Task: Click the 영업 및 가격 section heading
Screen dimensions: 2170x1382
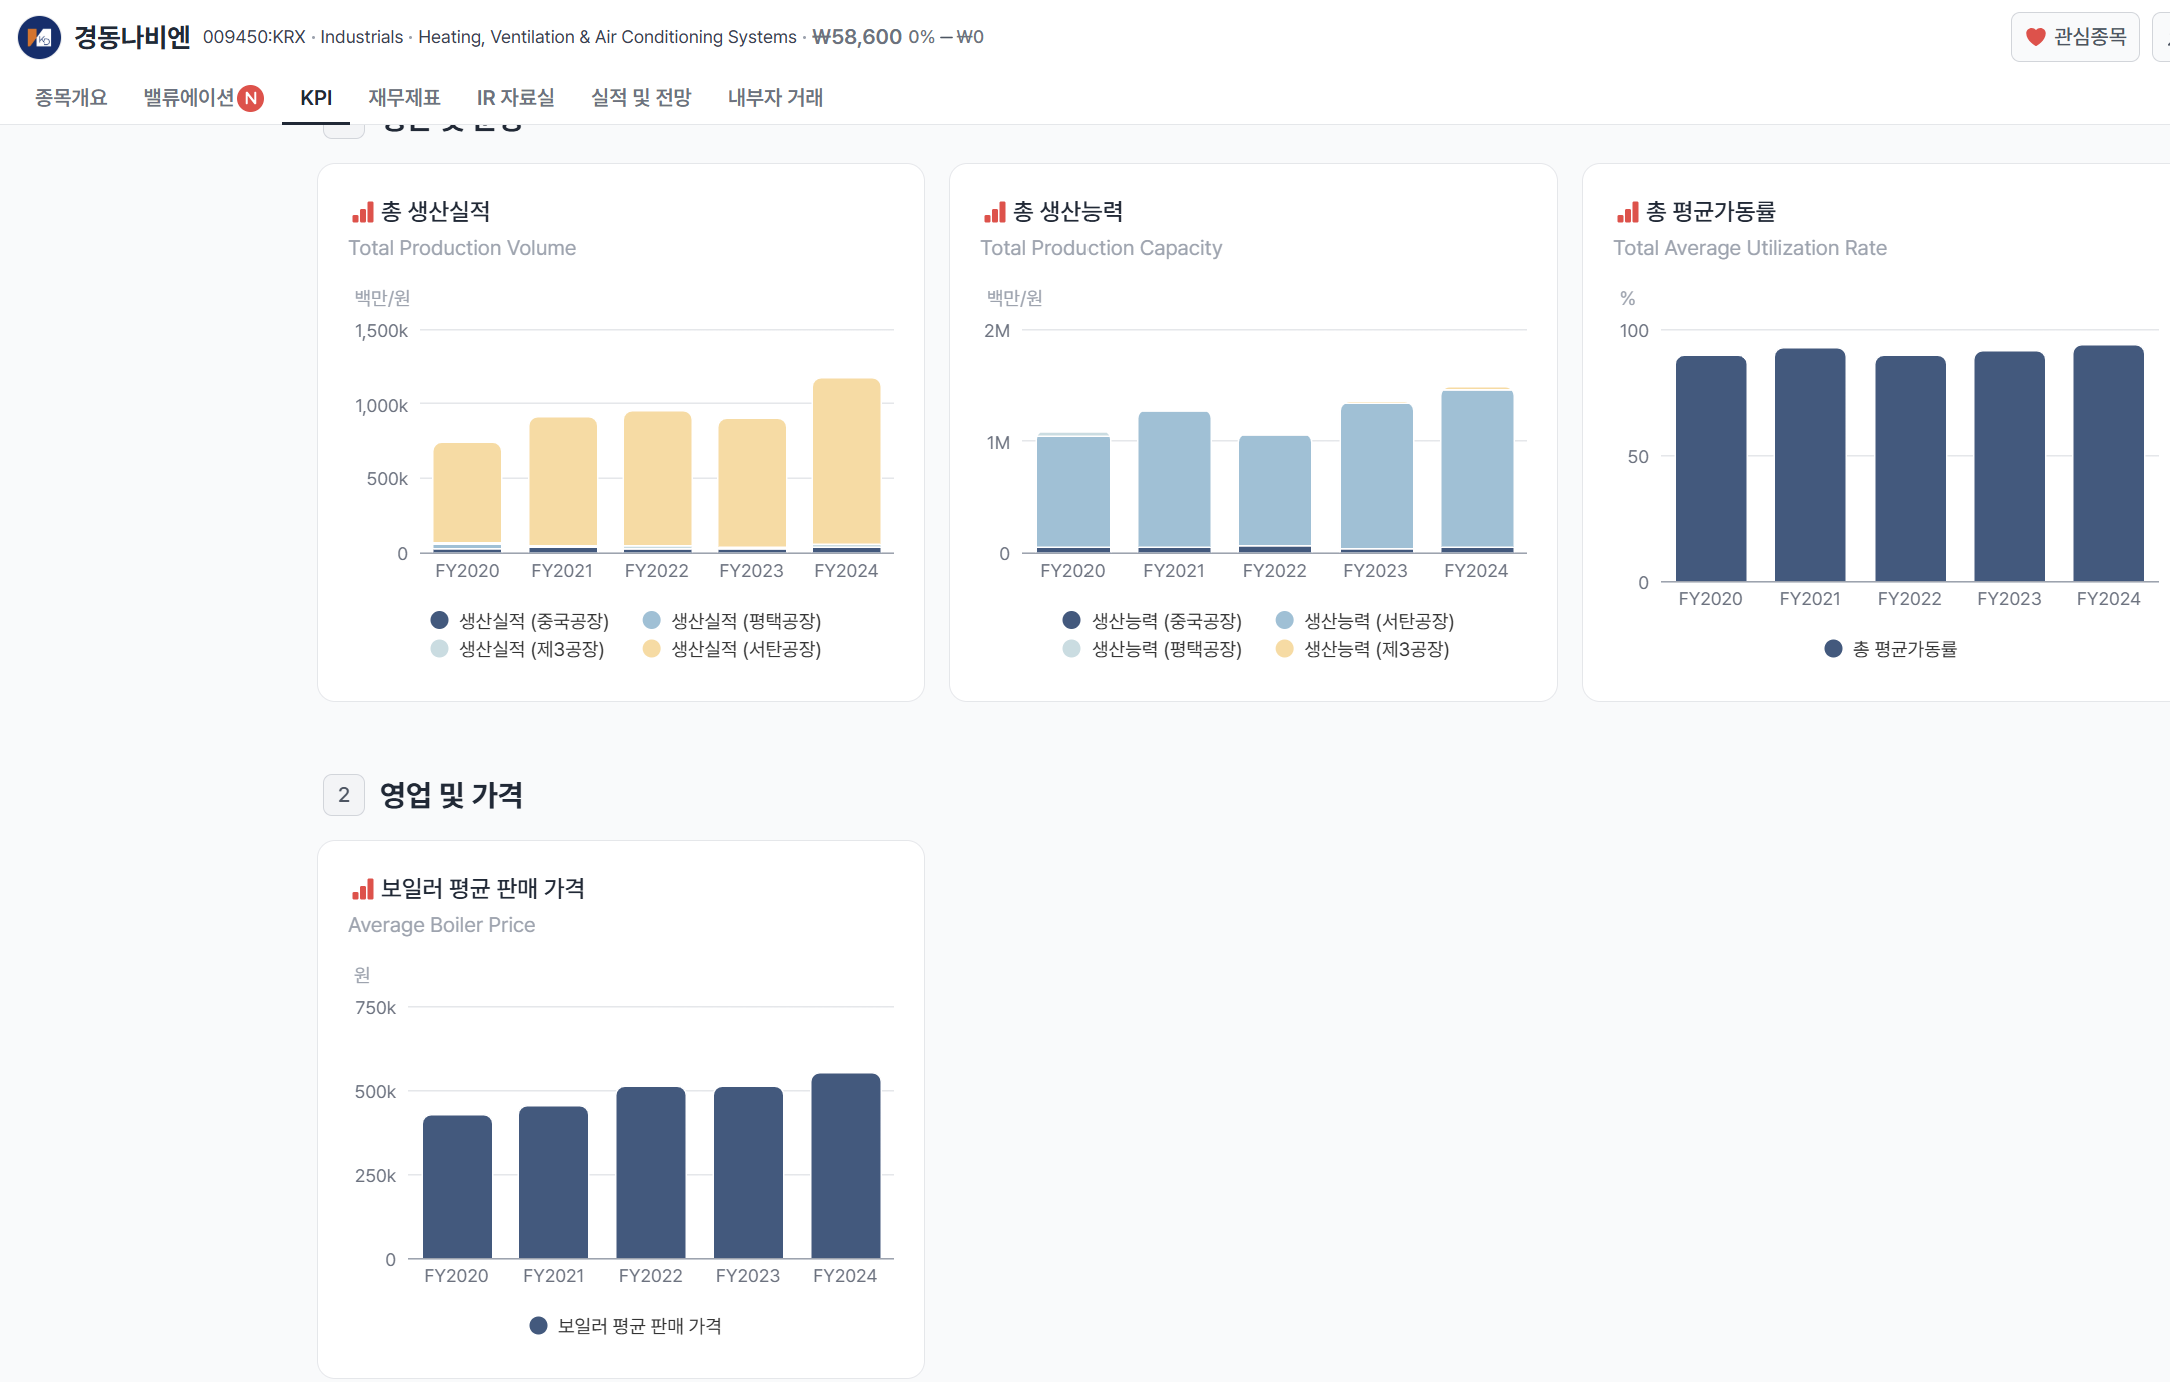Action: [451, 795]
